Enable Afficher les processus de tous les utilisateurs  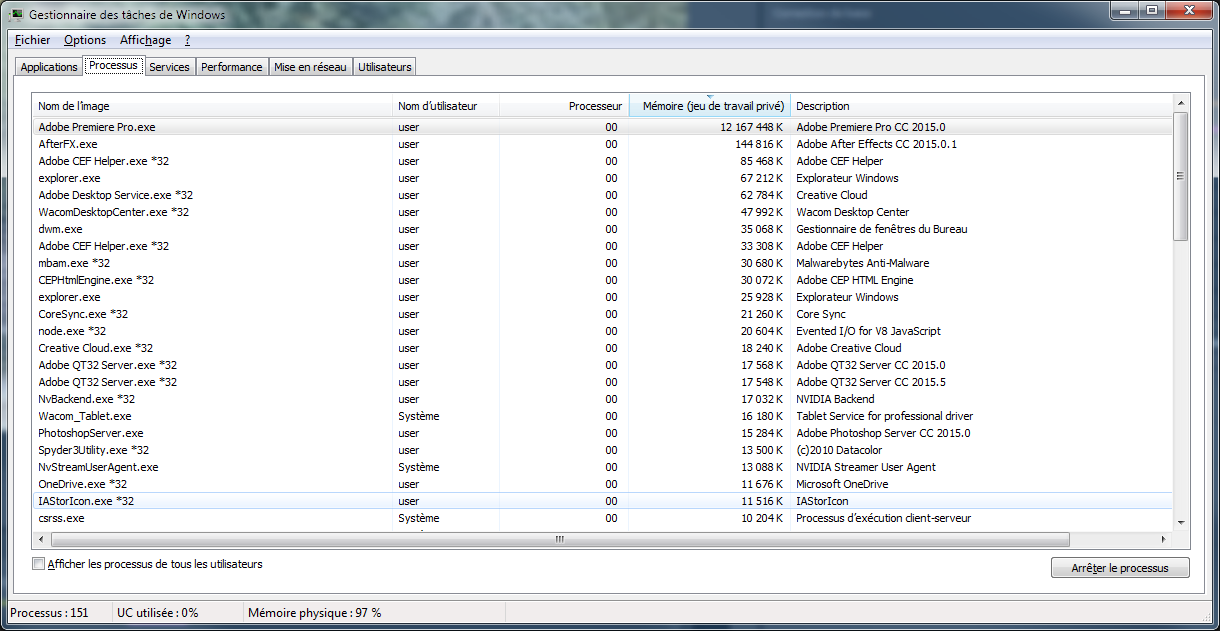[x=39, y=564]
